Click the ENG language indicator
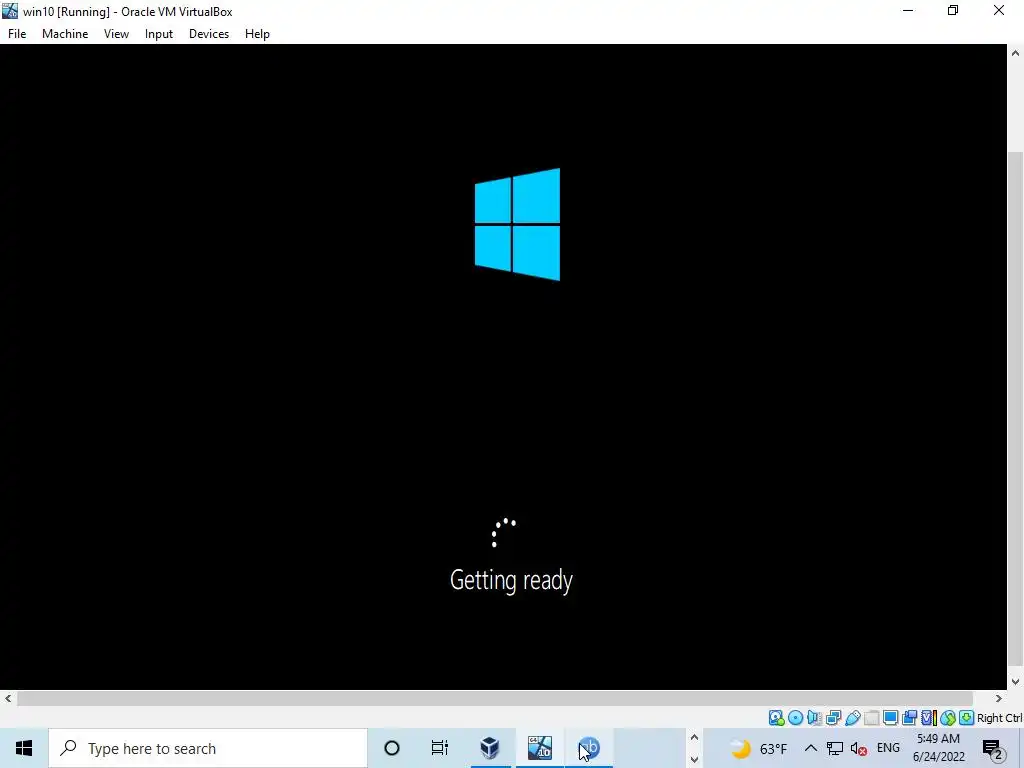Image resolution: width=1024 pixels, height=768 pixels. (888, 748)
